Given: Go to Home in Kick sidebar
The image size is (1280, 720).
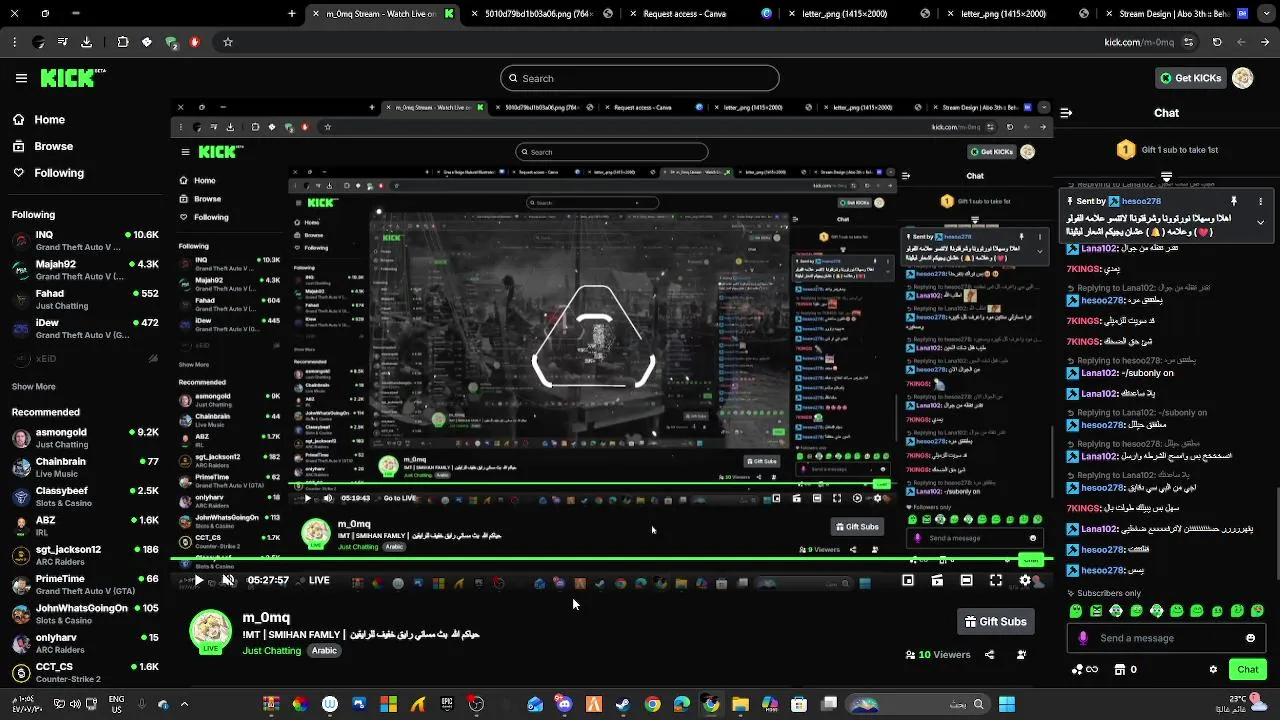Looking at the screenshot, I should [39, 119].
